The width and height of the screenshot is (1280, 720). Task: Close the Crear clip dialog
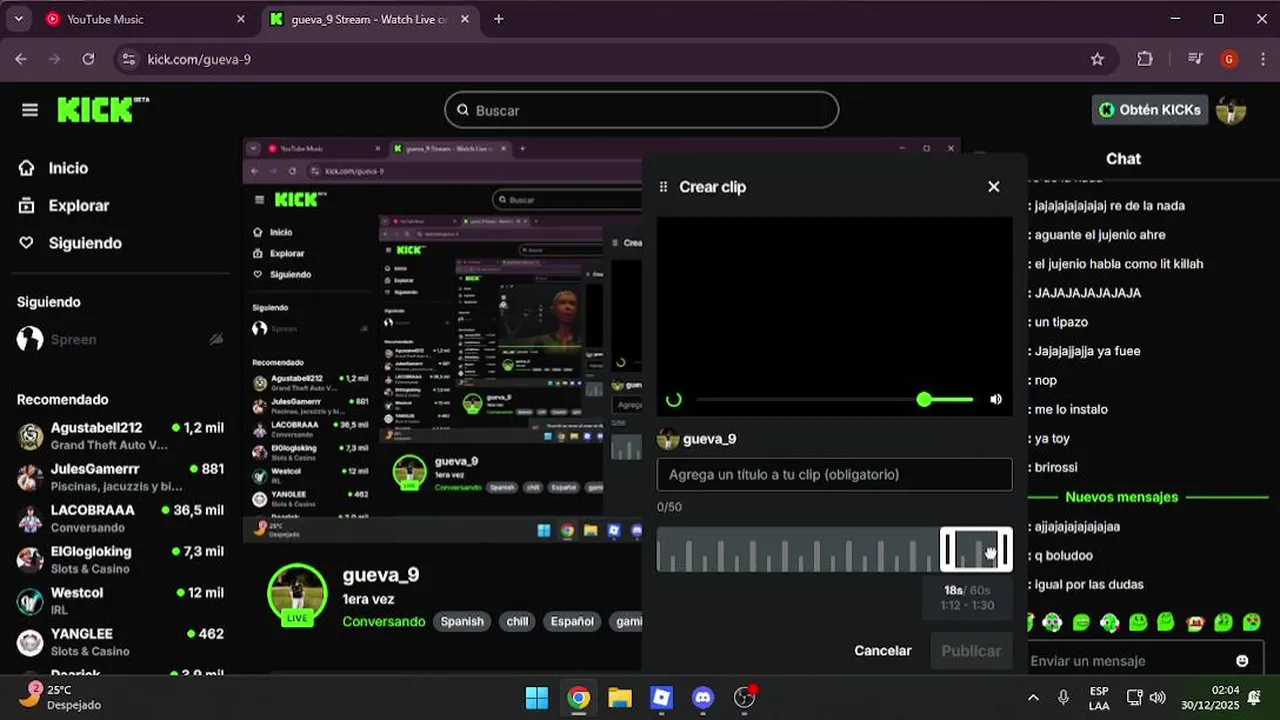(993, 187)
